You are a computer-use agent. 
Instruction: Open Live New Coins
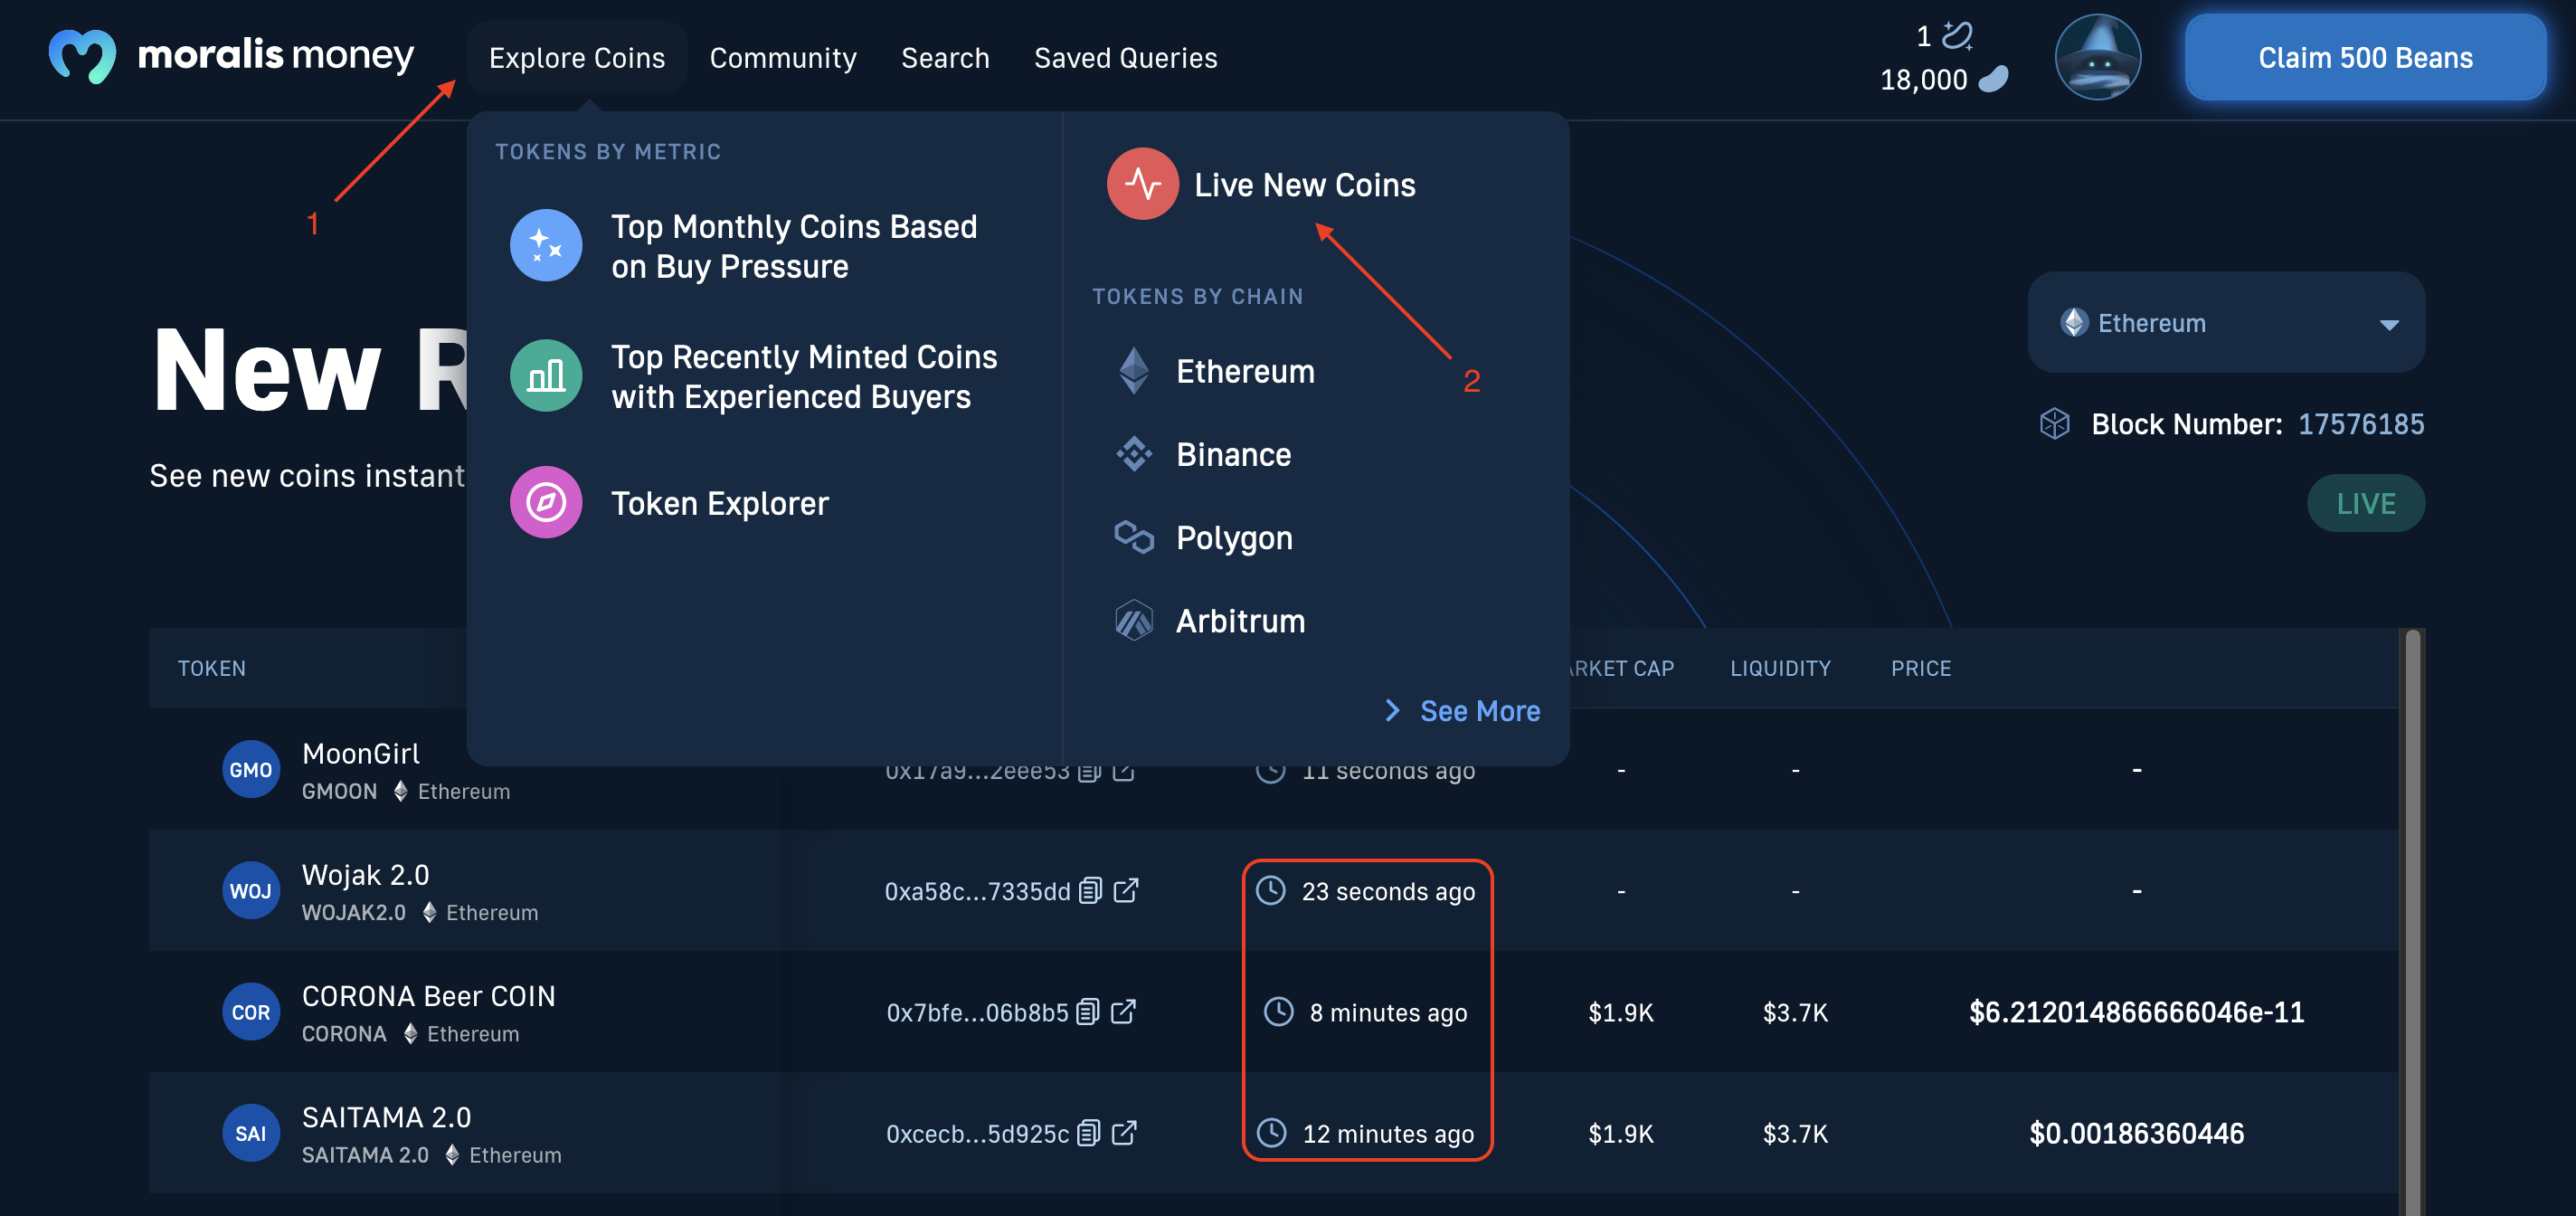(1304, 185)
